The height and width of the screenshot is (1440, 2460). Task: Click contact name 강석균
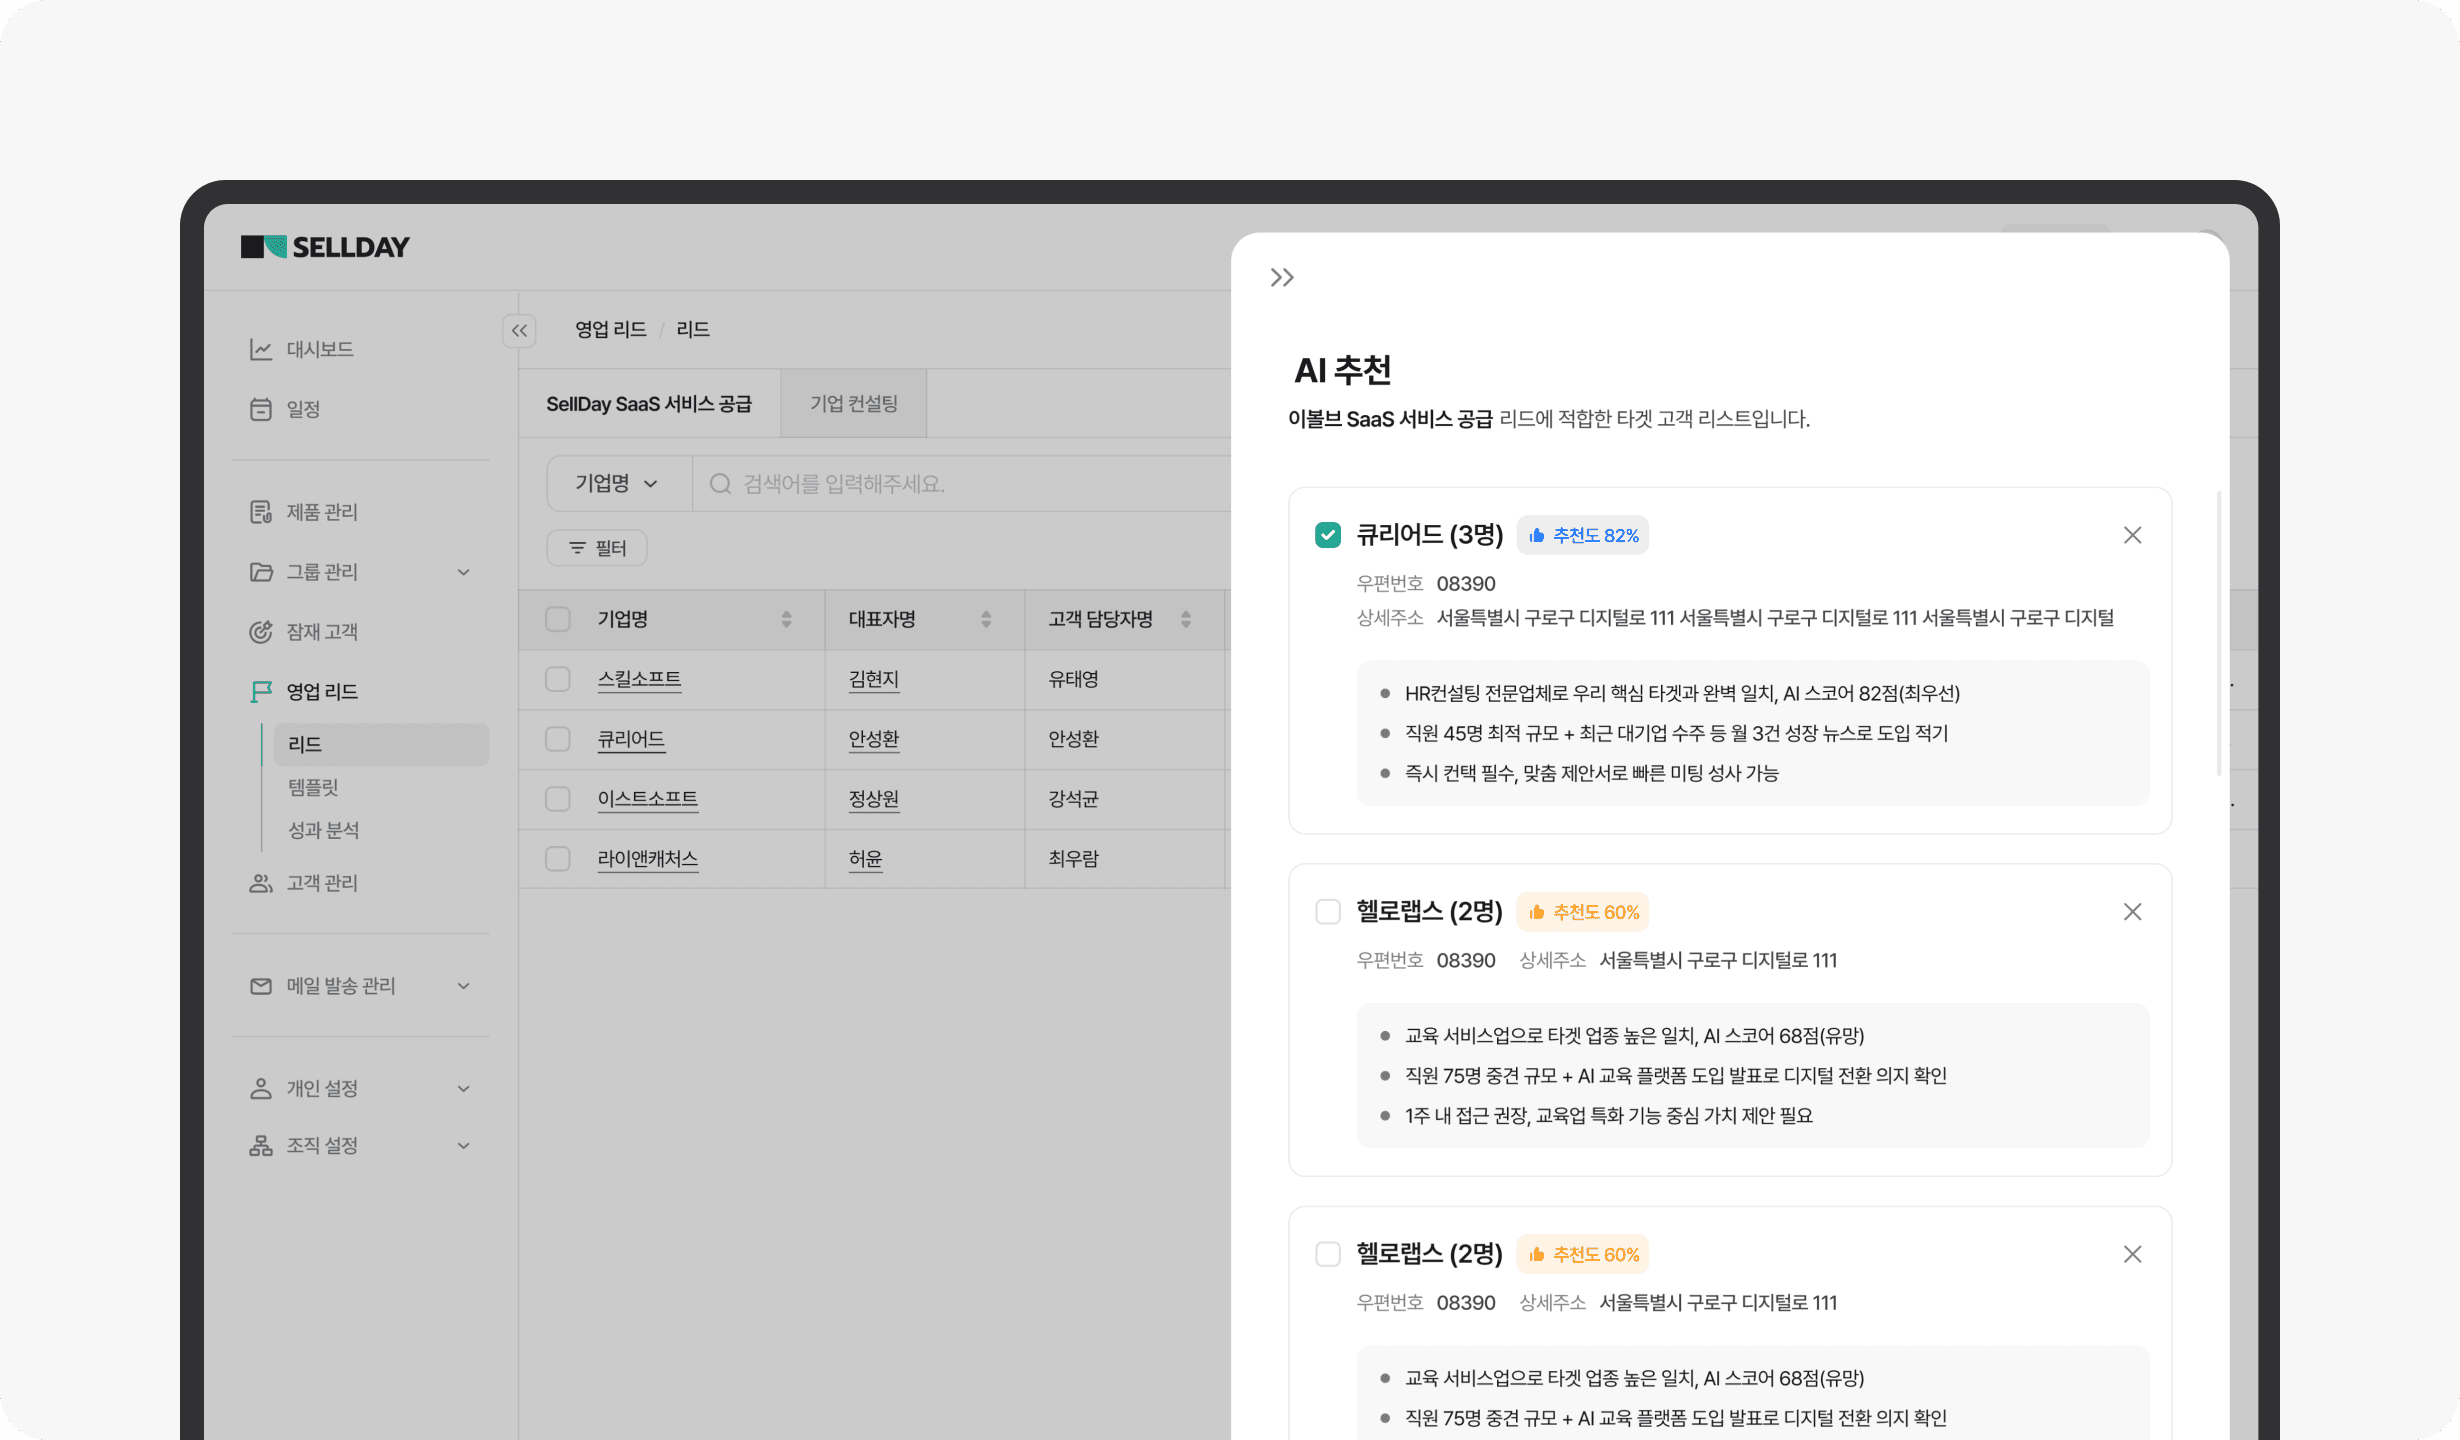(x=1073, y=799)
